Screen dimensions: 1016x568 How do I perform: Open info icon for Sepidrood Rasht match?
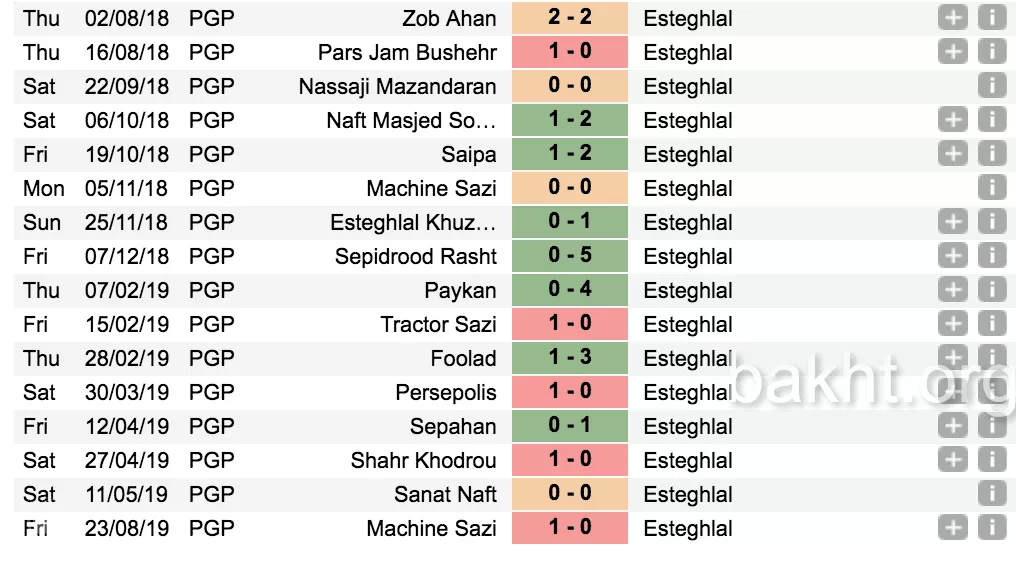[991, 256]
